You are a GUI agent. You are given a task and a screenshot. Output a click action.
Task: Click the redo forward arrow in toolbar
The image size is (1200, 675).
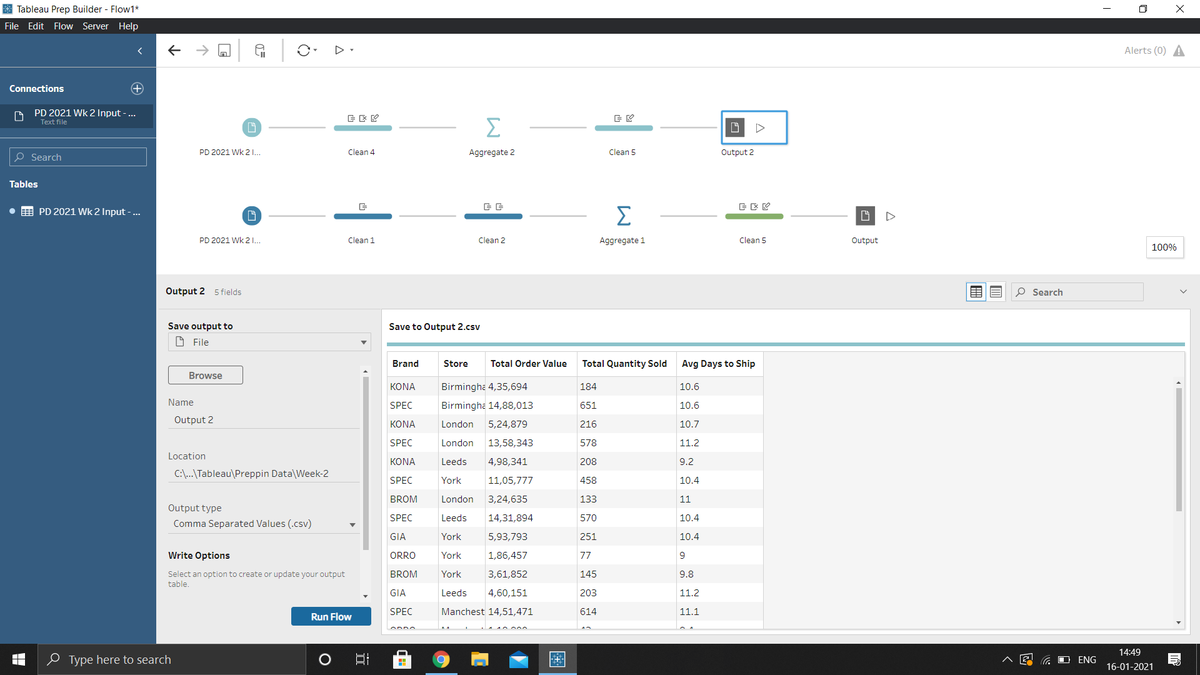click(202, 50)
